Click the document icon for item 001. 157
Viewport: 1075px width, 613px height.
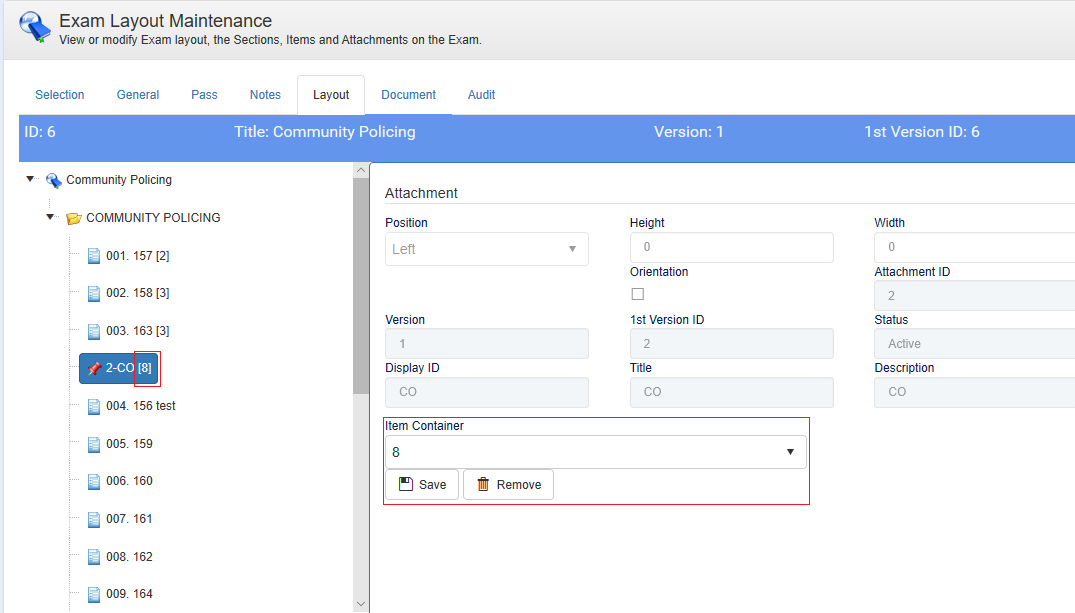pyautogui.click(x=94, y=256)
